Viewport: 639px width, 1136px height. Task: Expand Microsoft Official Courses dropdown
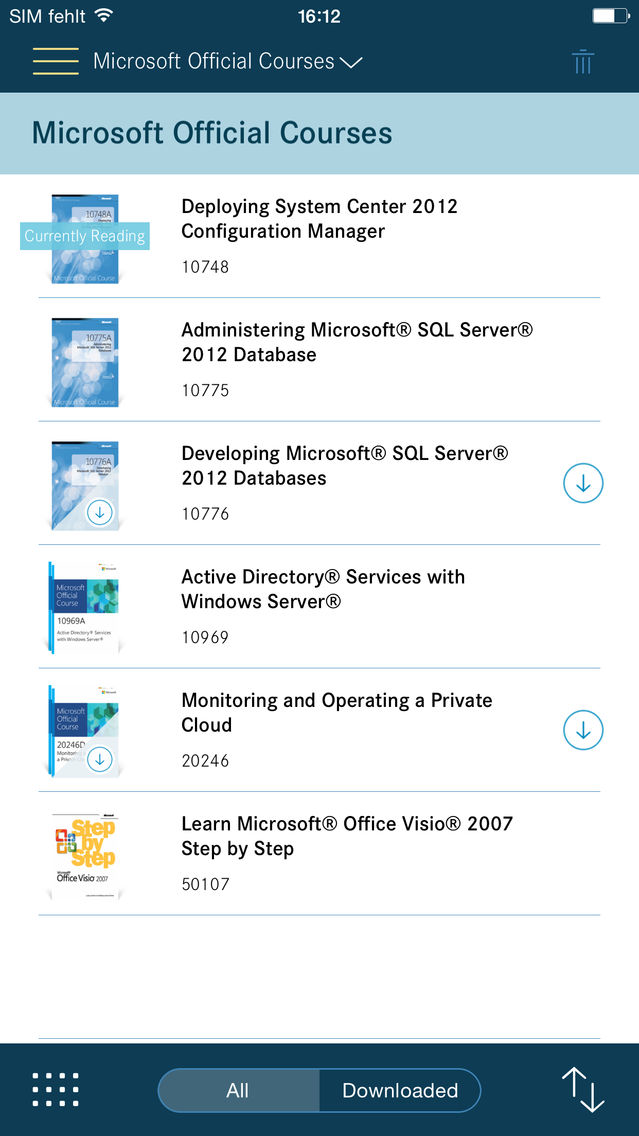pos(227,62)
